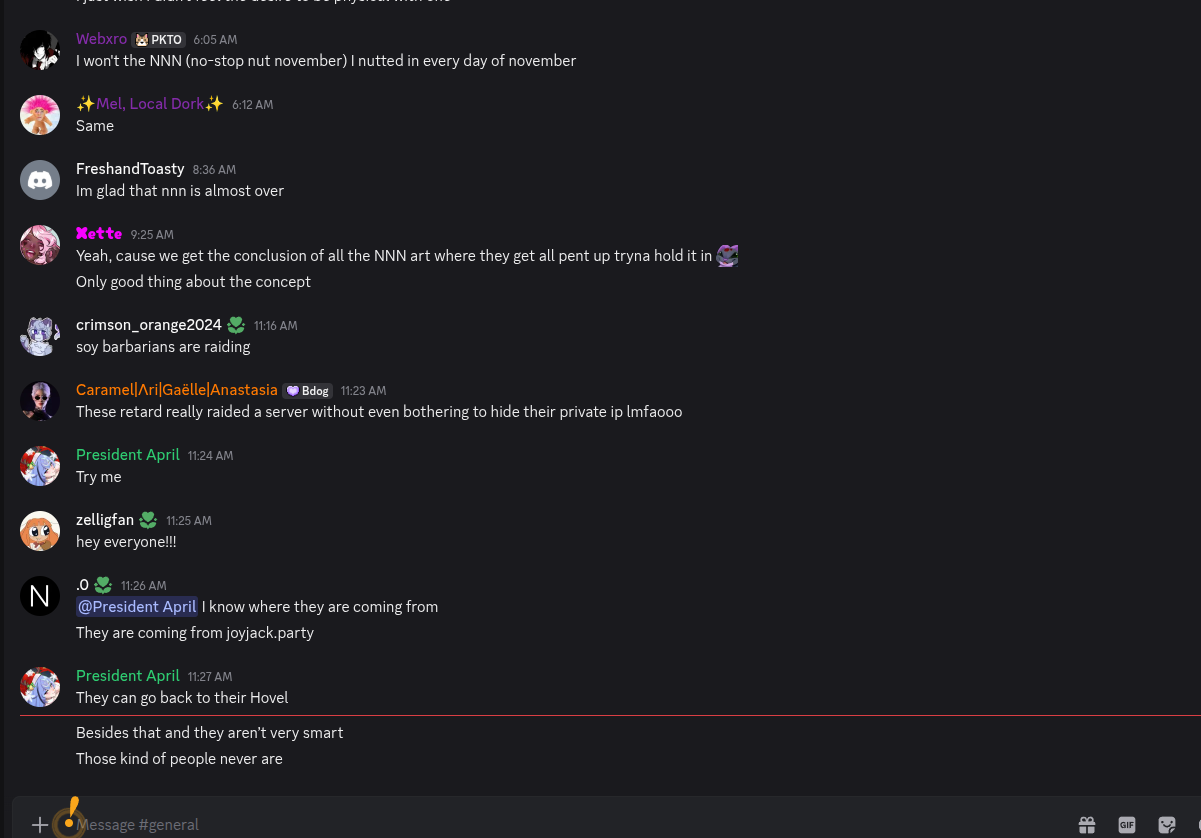
Task: Click the Xette username
Action: (99, 233)
